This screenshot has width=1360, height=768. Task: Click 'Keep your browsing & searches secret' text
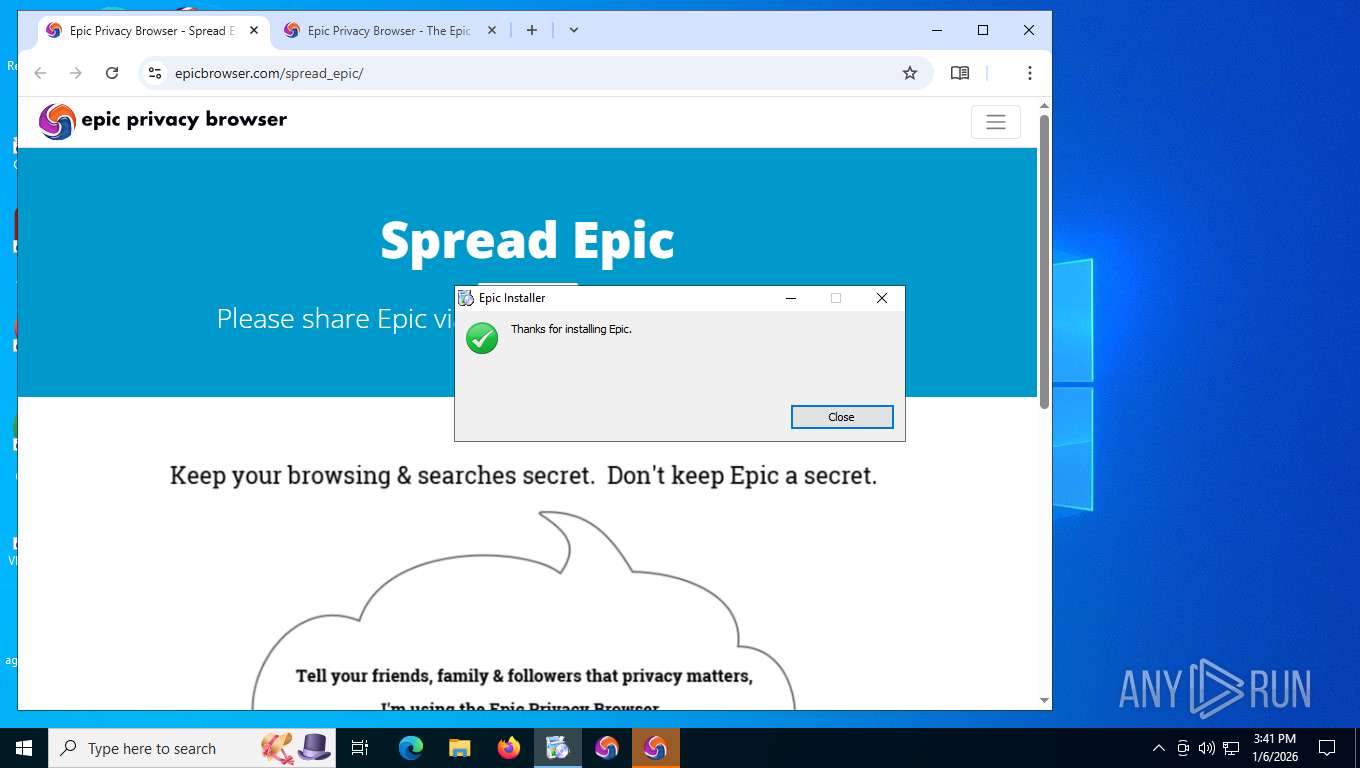point(384,475)
